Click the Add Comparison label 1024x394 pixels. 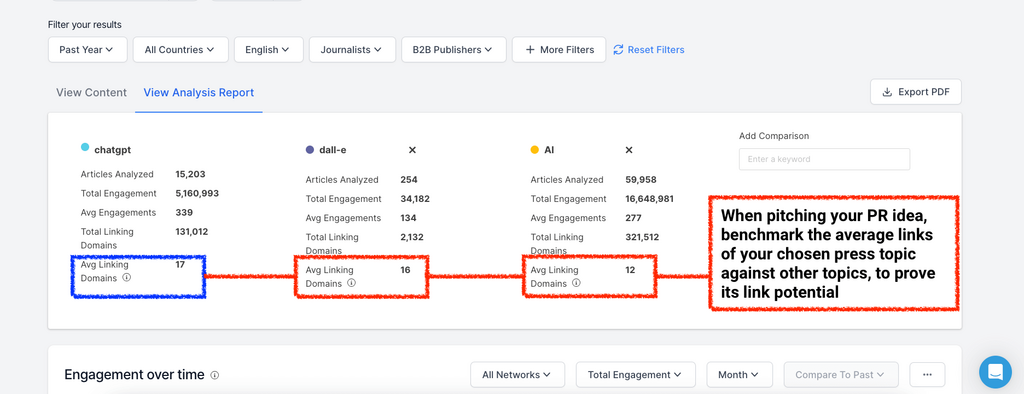(774, 136)
